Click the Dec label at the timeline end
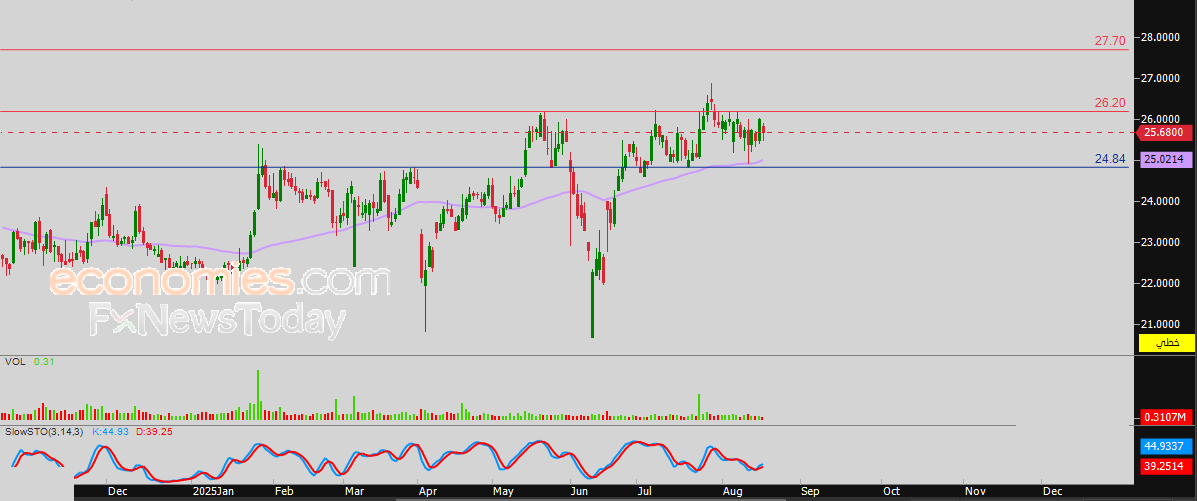1197x501 pixels. (1052, 491)
